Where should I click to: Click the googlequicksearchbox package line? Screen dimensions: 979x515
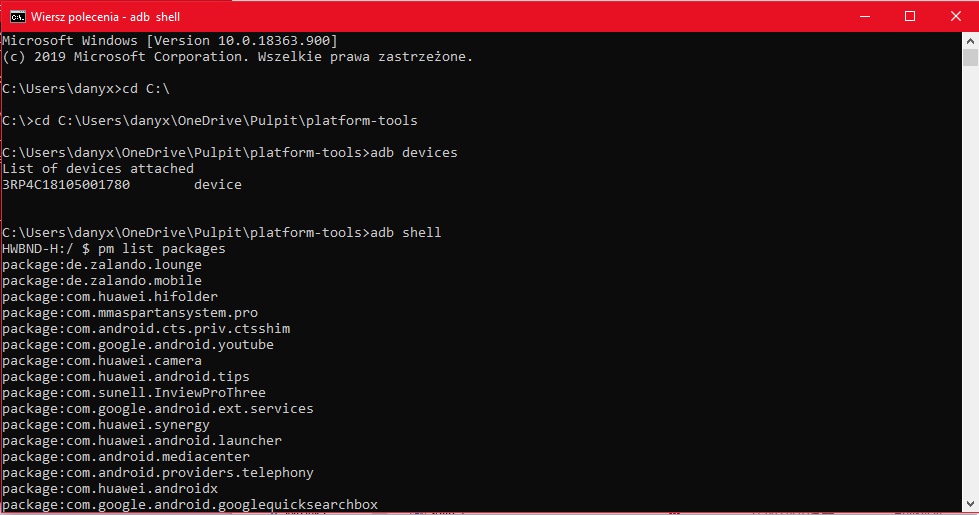coord(190,504)
